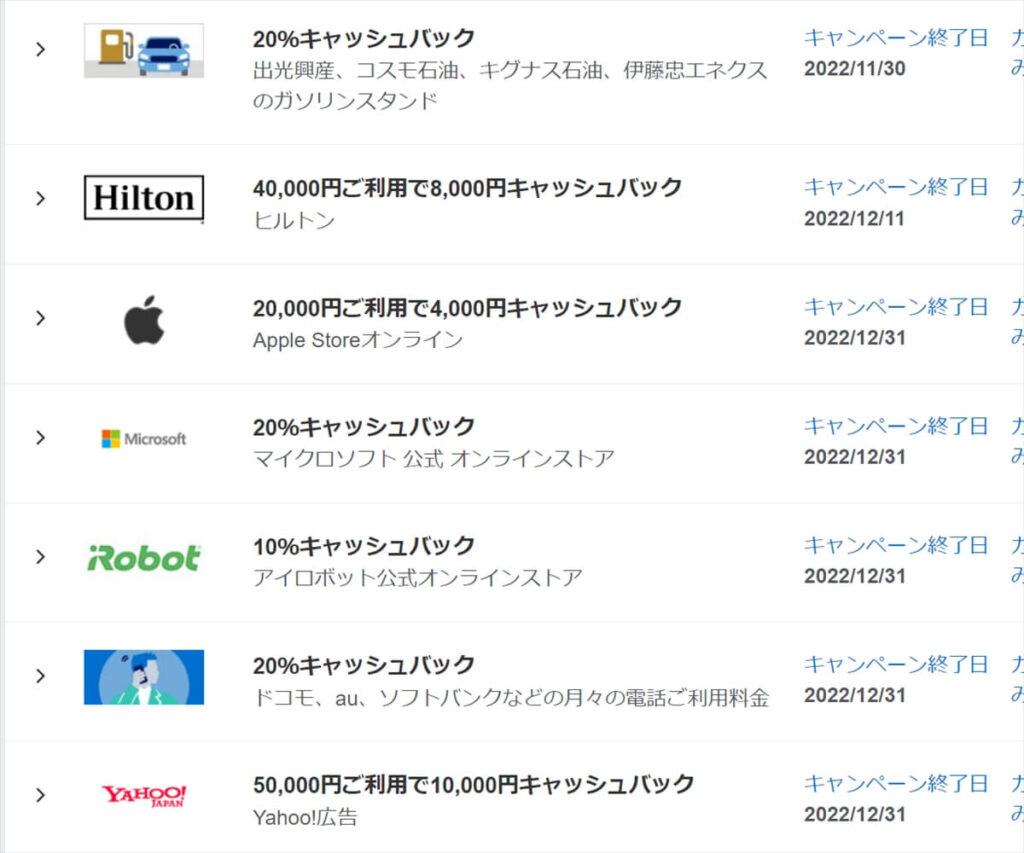Click キャンペーン終了日 for the Hilton offer
Viewport: 1024px width, 853px height.
[896, 187]
